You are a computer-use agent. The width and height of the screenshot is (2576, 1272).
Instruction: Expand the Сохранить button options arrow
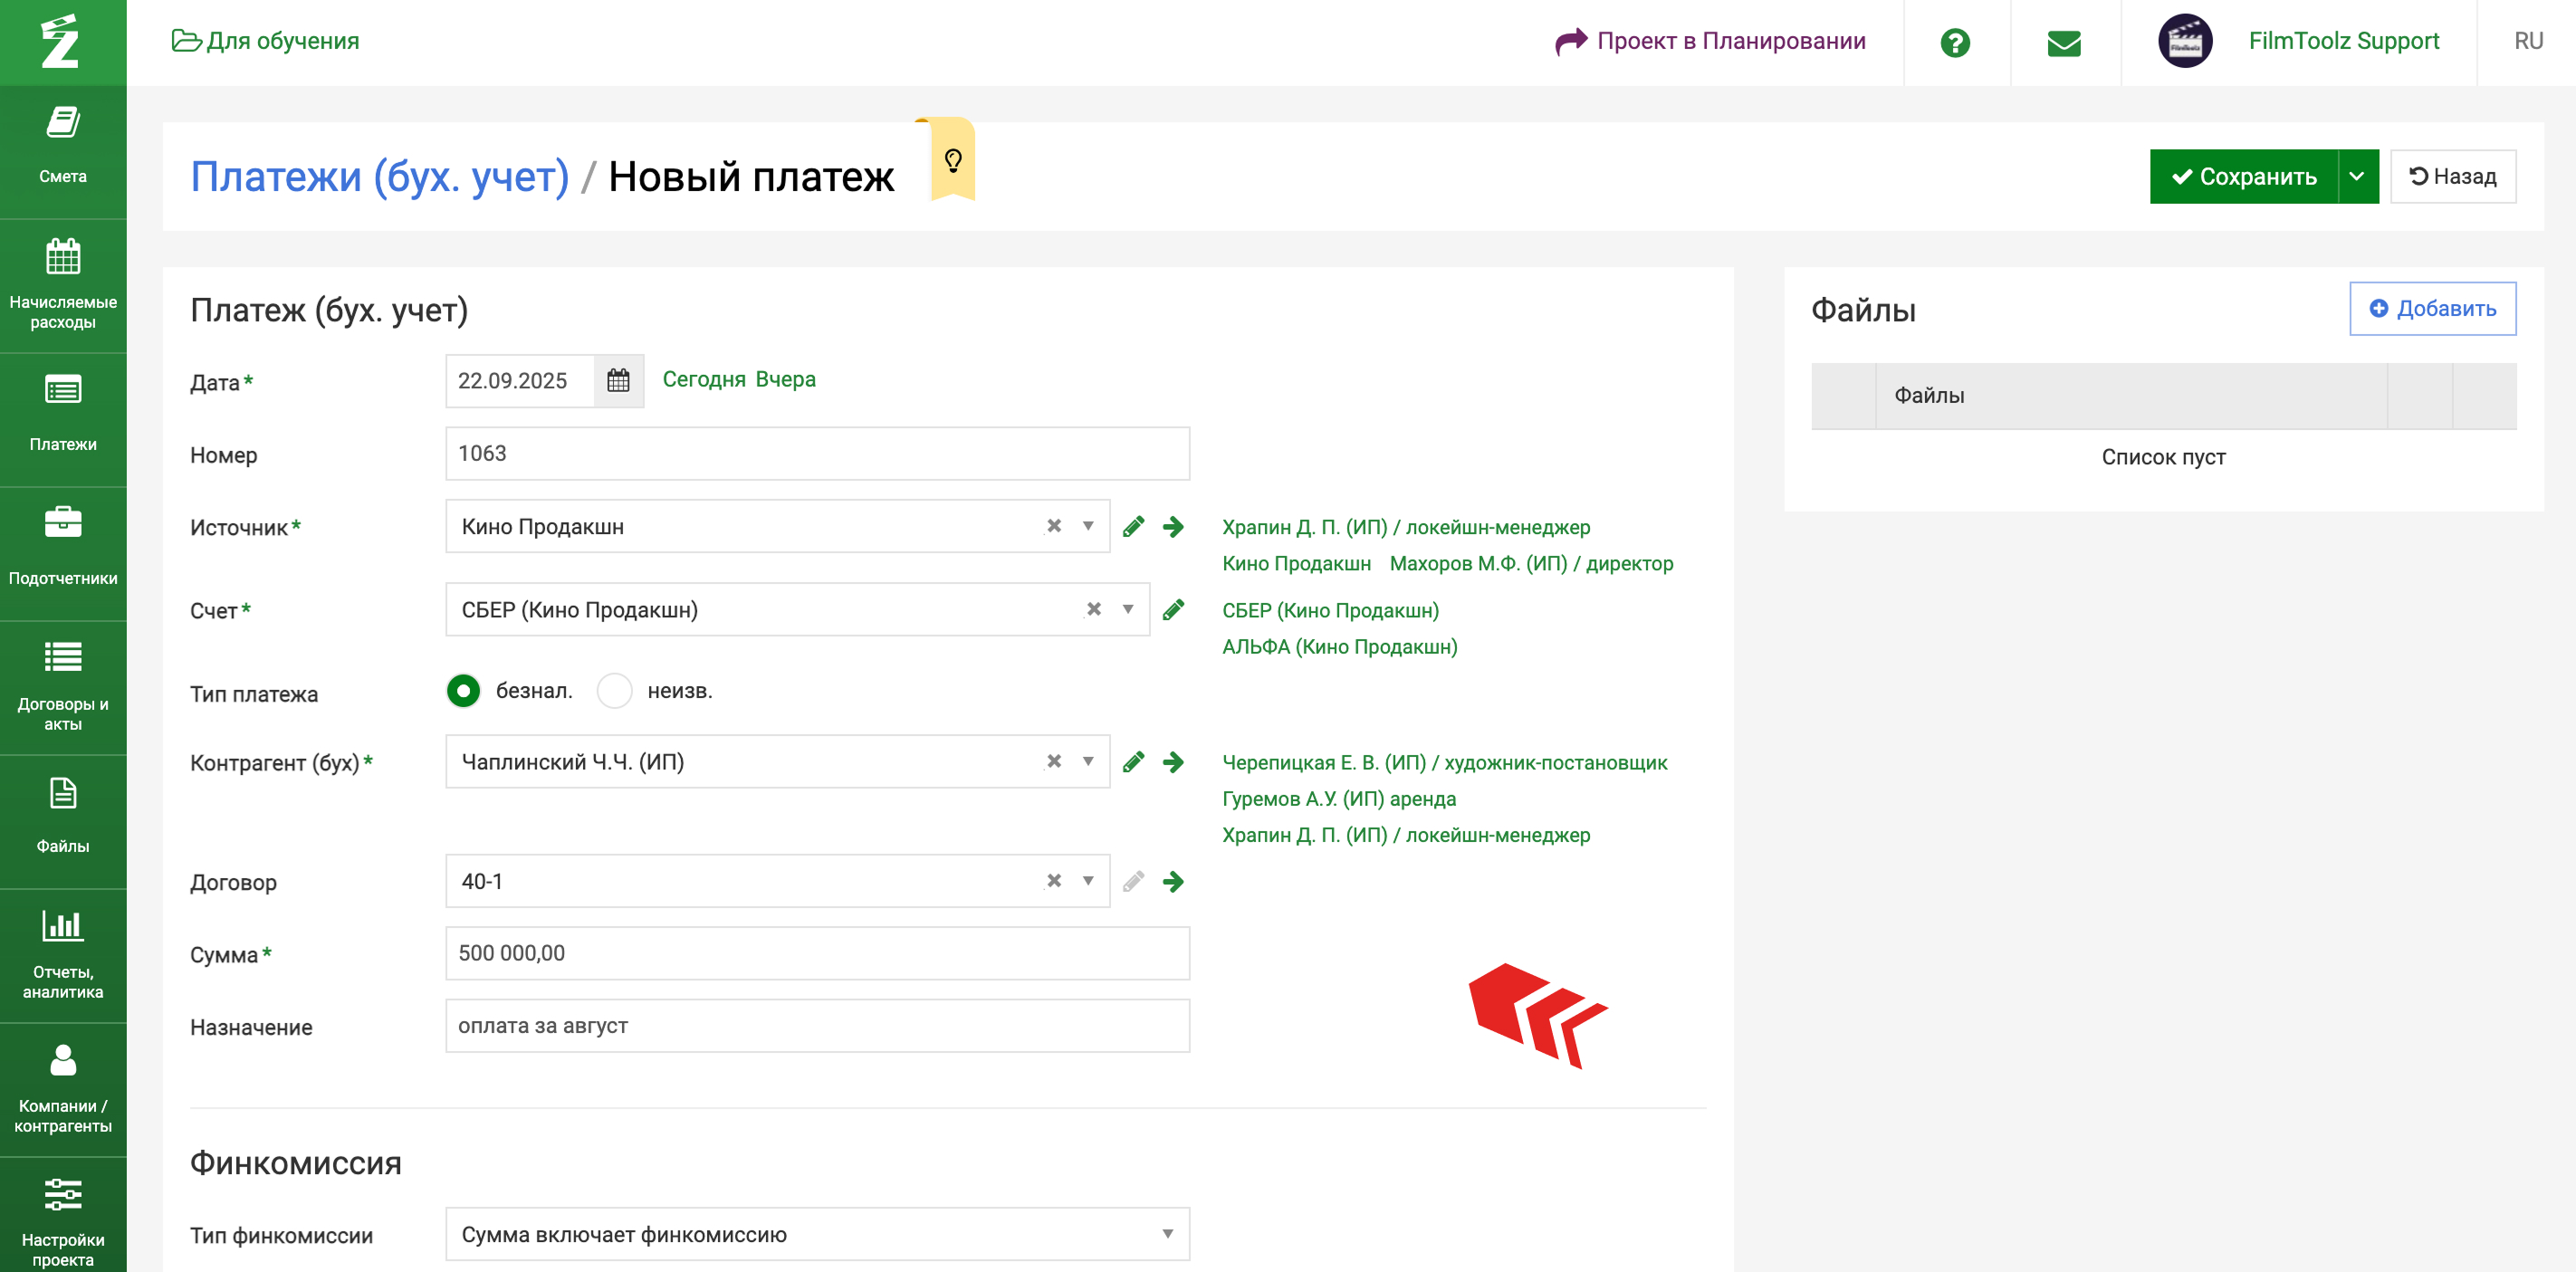[x=2357, y=177]
